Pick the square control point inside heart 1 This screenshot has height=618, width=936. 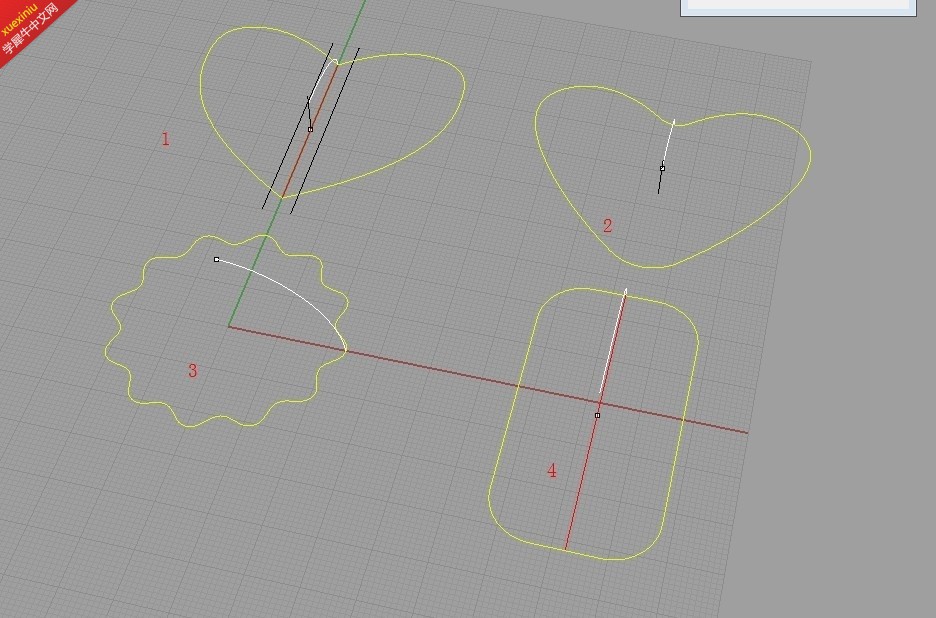tap(310, 129)
